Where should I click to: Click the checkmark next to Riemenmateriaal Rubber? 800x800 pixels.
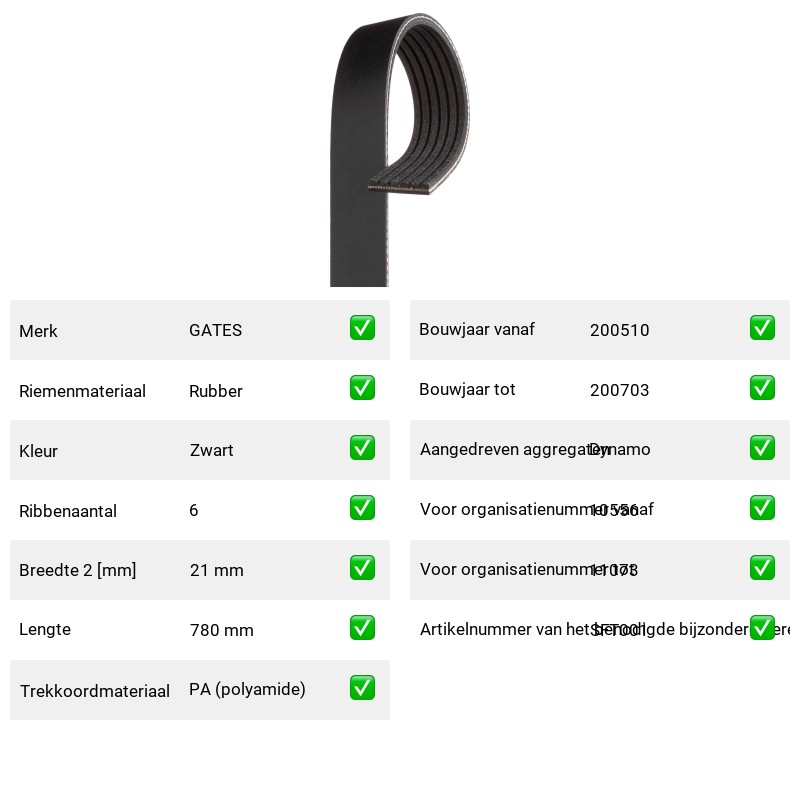point(362,388)
